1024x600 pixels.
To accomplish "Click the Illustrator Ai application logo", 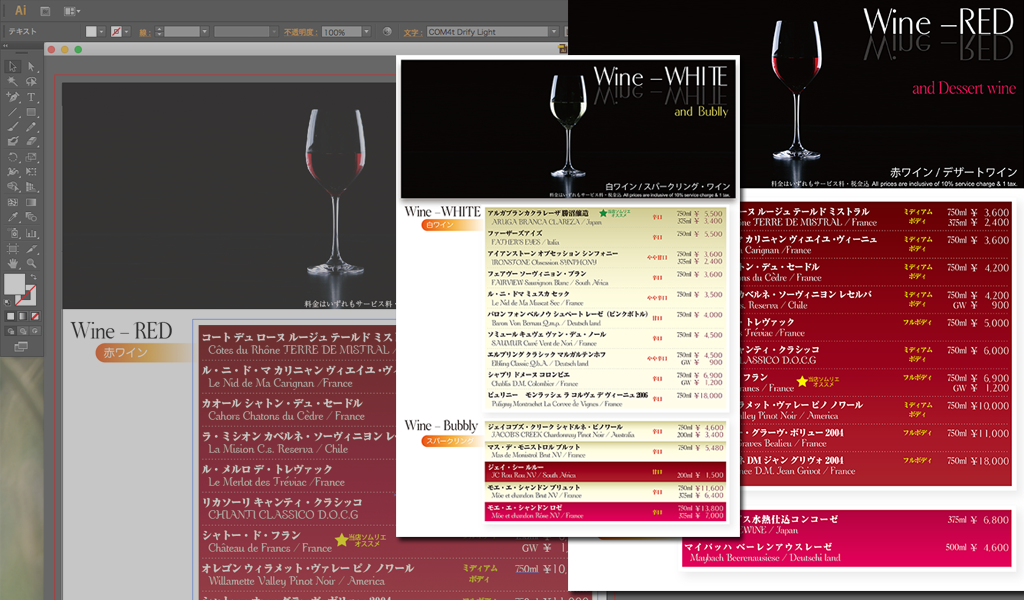I will (20, 10).
